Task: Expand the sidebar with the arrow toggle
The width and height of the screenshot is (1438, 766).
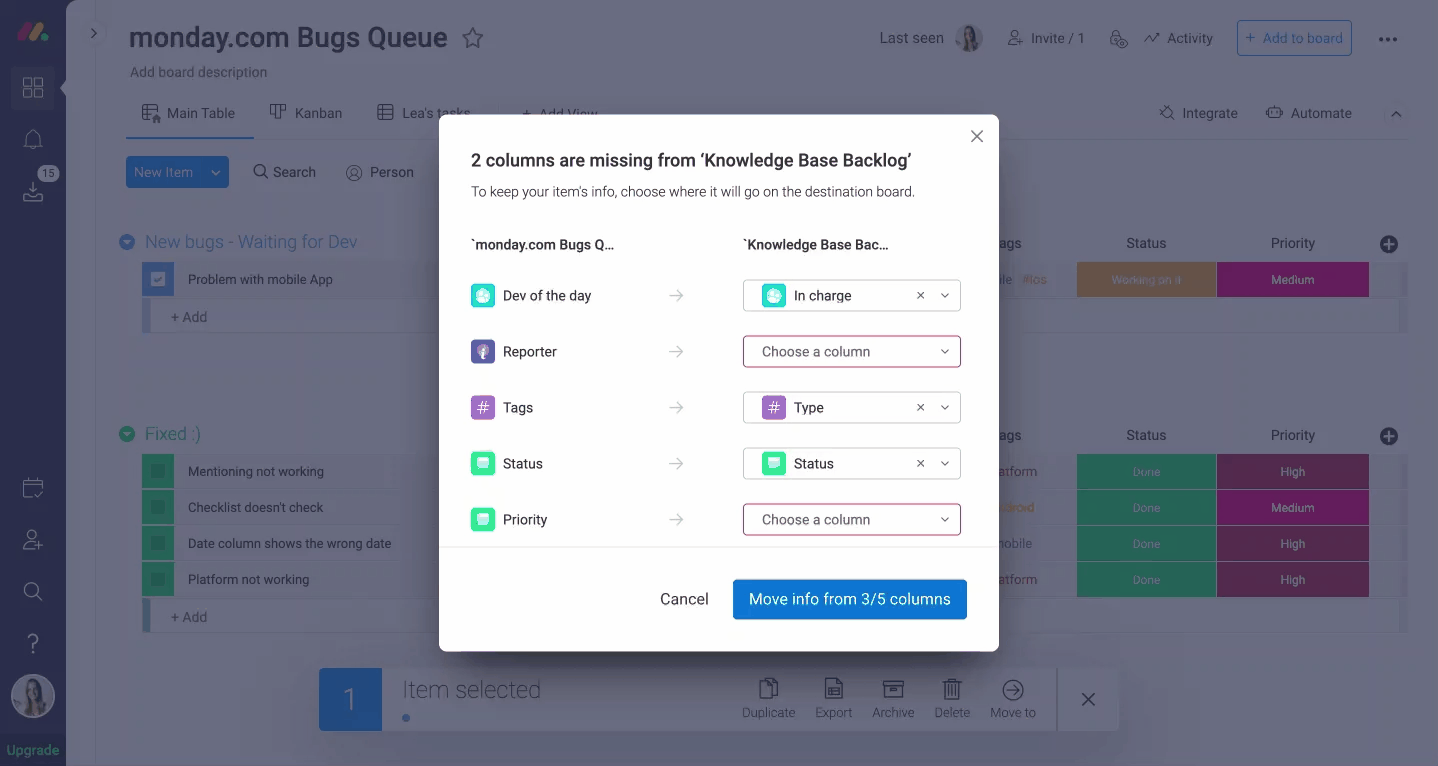Action: coord(93,33)
